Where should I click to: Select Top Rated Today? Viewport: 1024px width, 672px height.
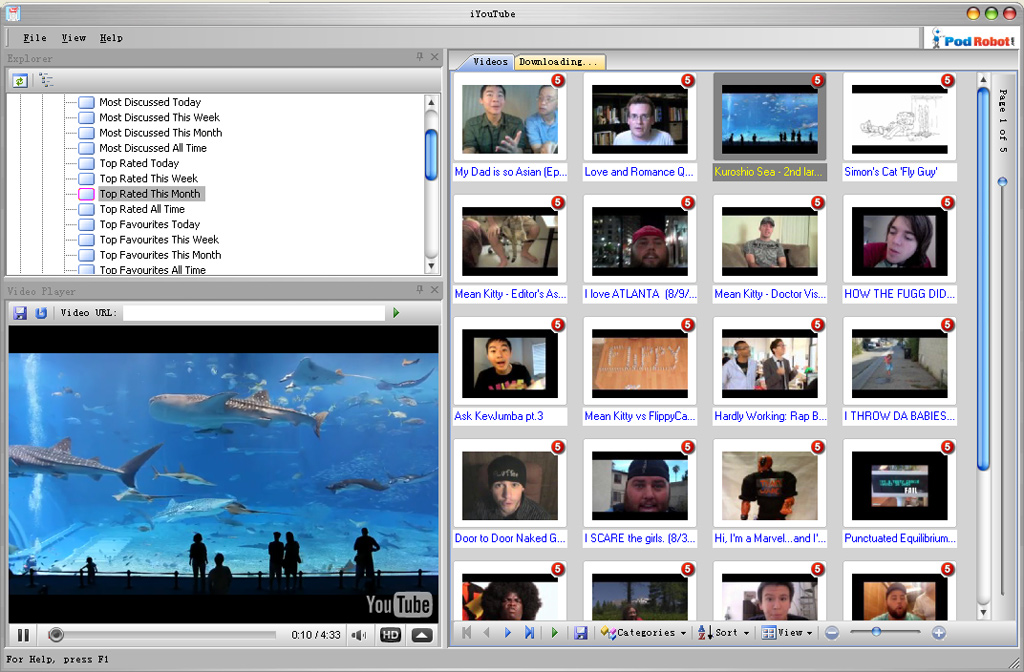[139, 163]
